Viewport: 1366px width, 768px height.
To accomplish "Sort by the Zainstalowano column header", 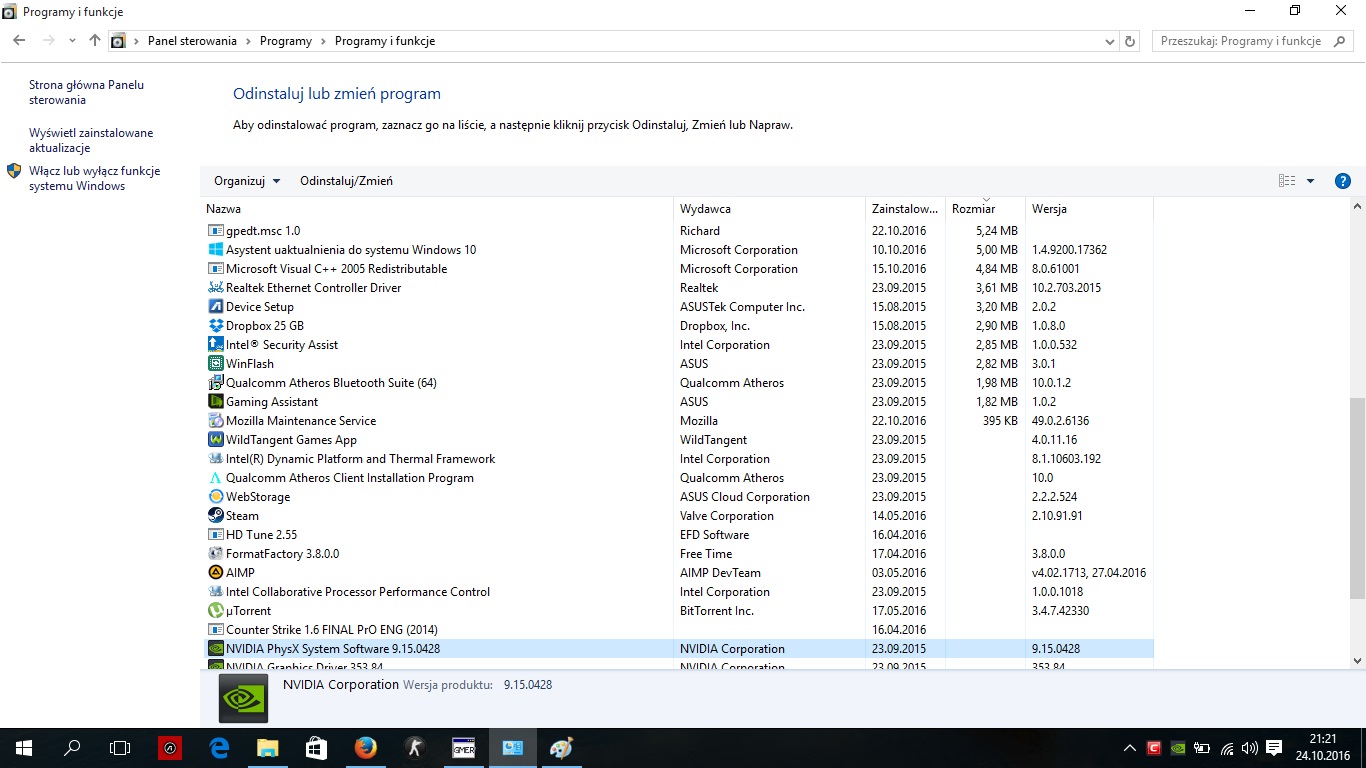I will pyautogui.click(x=905, y=209).
